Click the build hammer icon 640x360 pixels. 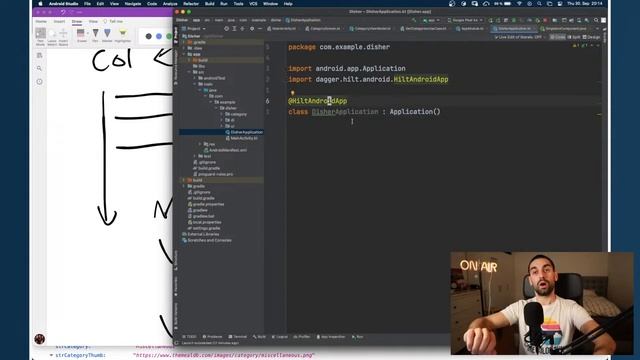414,20
